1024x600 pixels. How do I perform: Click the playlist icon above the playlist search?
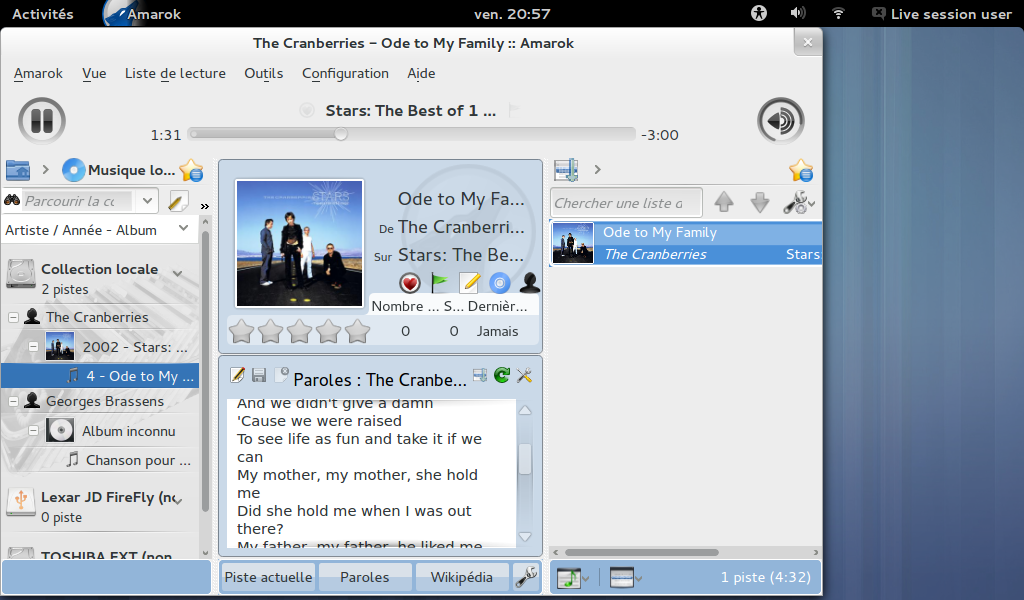click(566, 170)
